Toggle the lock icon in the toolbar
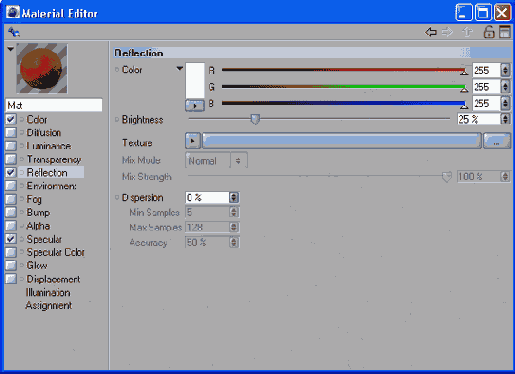 (489, 32)
